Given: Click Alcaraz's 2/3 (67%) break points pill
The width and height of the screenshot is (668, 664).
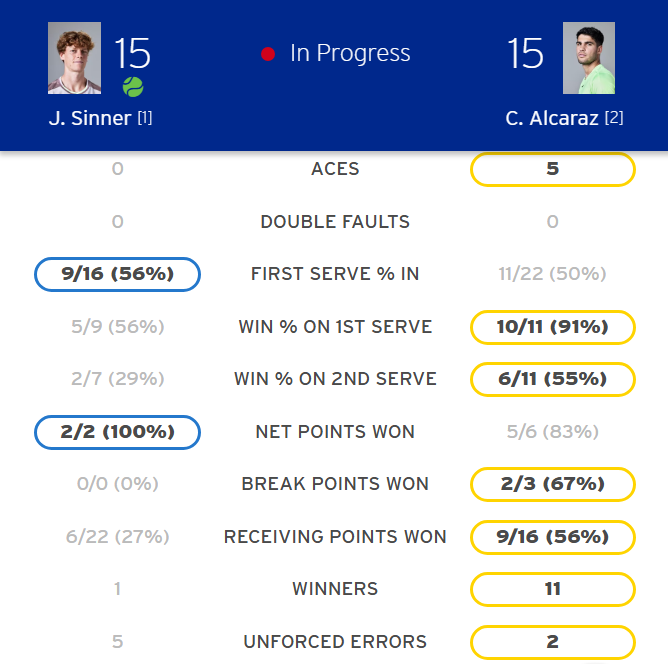Looking at the screenshot, I should 552,484.
